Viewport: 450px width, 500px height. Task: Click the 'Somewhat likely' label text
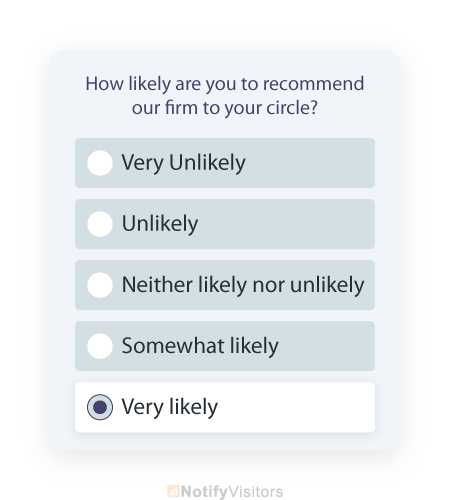coord(200,346)
